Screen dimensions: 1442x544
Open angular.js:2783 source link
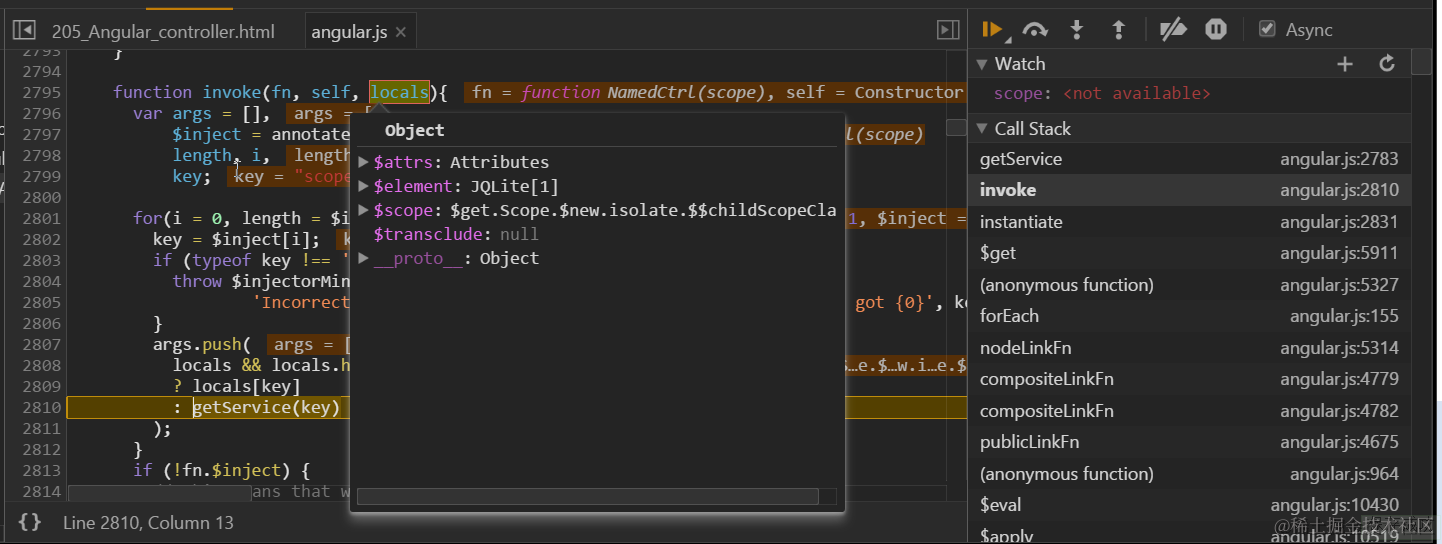point(1339,159)
